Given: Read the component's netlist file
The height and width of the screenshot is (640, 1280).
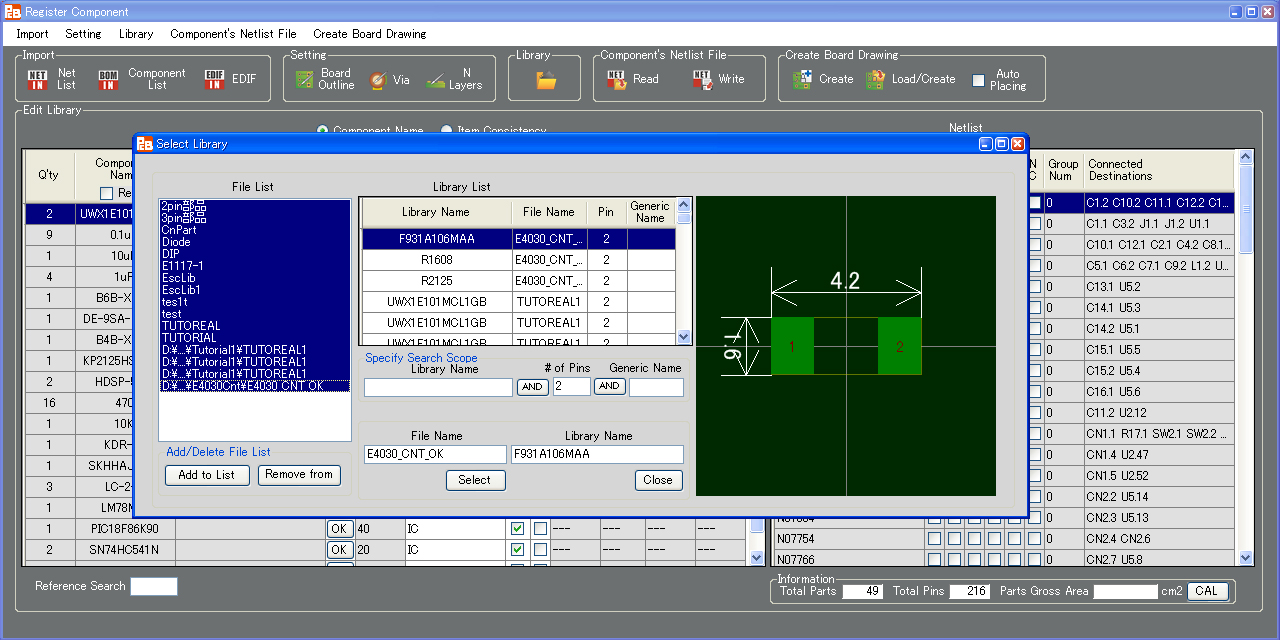Looking at the screenshot, I should [617, 80].
